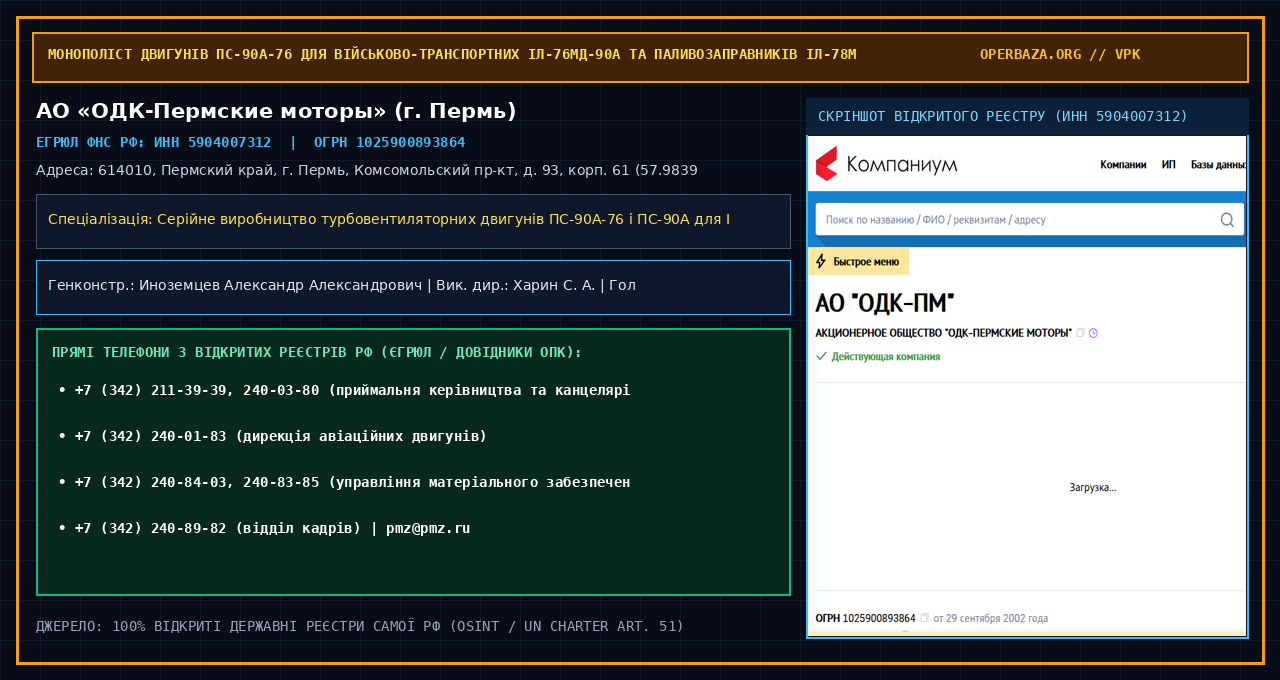The width and height of the screenshot is (1280, 680).
Task: Click the phone line for дирекція авіаційних двигунів
Action: point(272,436)
